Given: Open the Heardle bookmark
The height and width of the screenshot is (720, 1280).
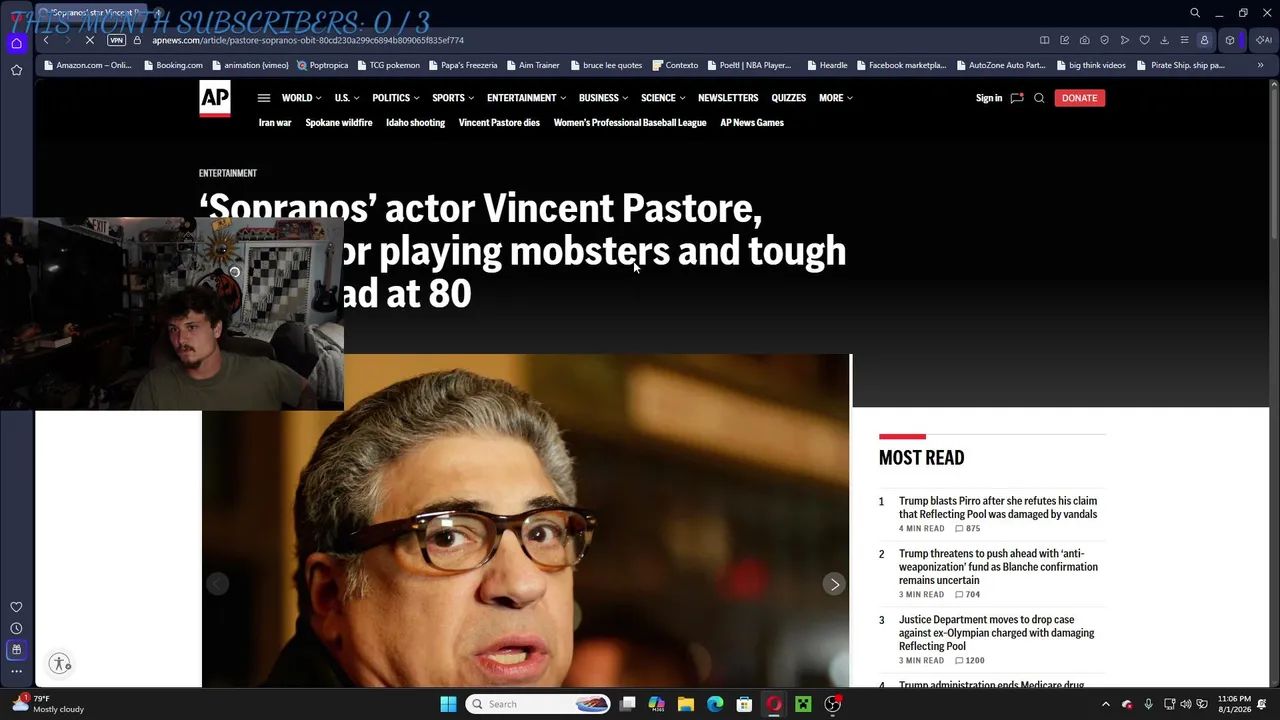Looking at the screenshot, I should point(827,65).
